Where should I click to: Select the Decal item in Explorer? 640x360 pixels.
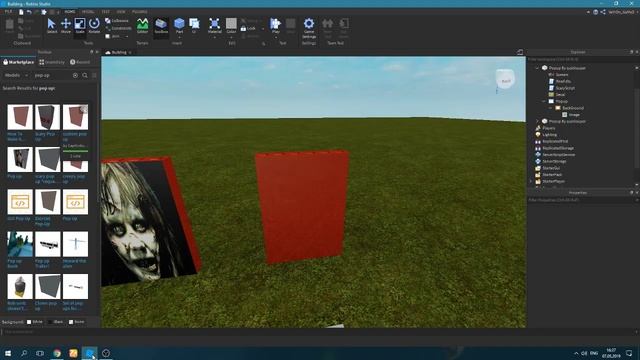(560, 95)
